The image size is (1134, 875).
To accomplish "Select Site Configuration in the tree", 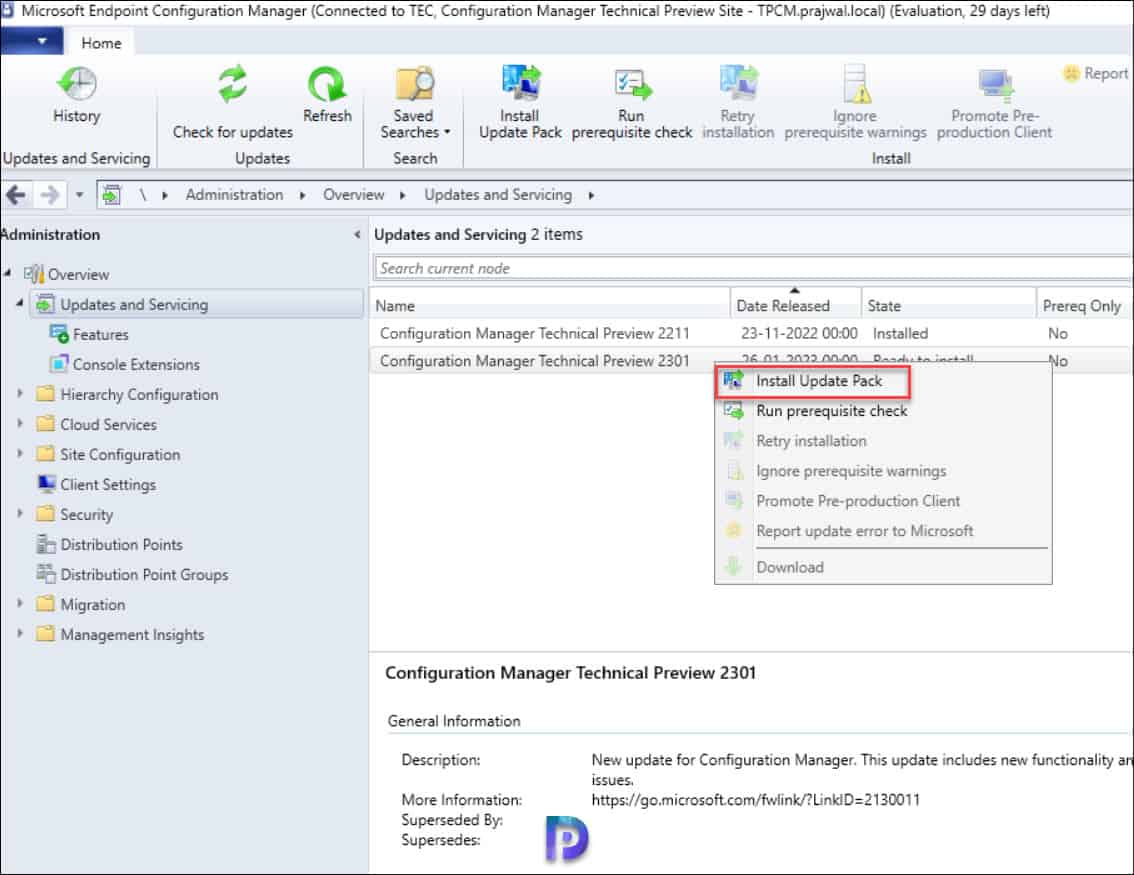I will (120, 454).
